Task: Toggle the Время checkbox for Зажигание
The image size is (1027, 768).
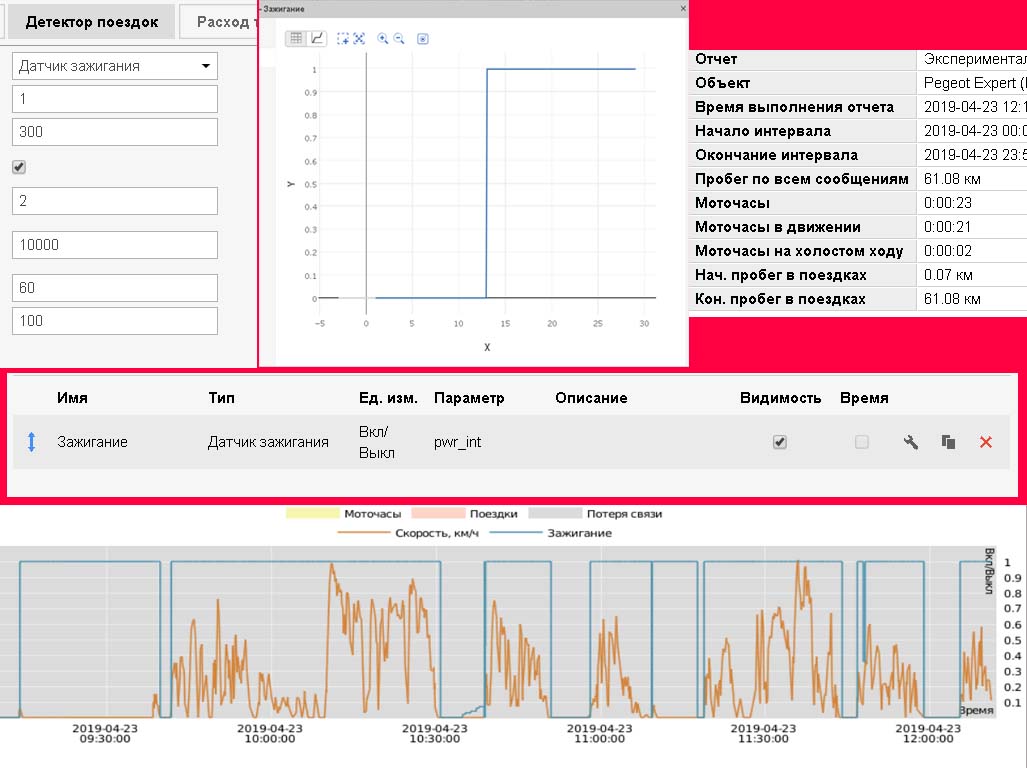Action: click(862, 442)
